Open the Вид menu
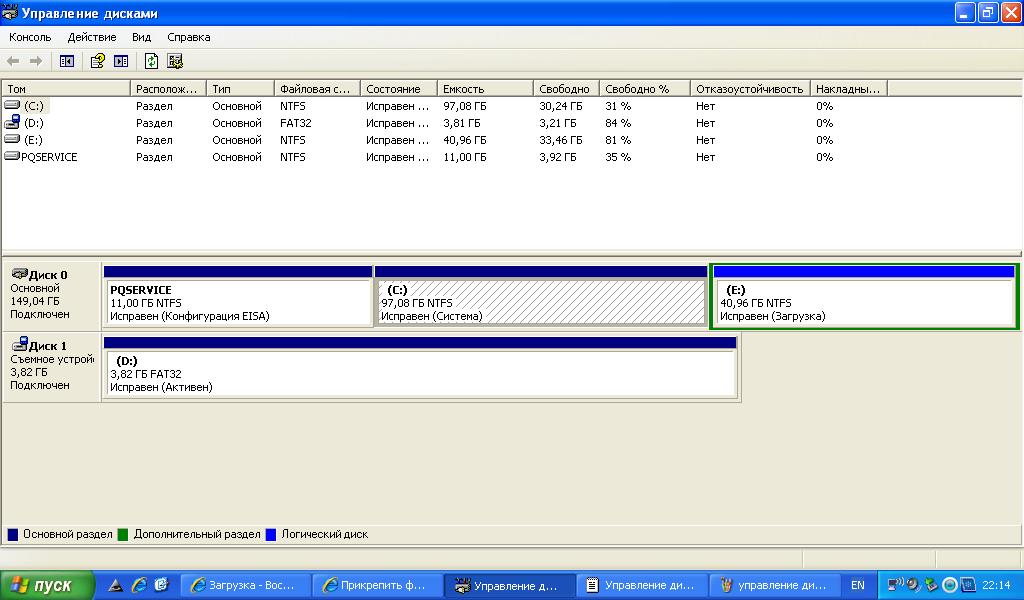The image size is (1024, 600). pyautogui.click(x=141, y=37)
